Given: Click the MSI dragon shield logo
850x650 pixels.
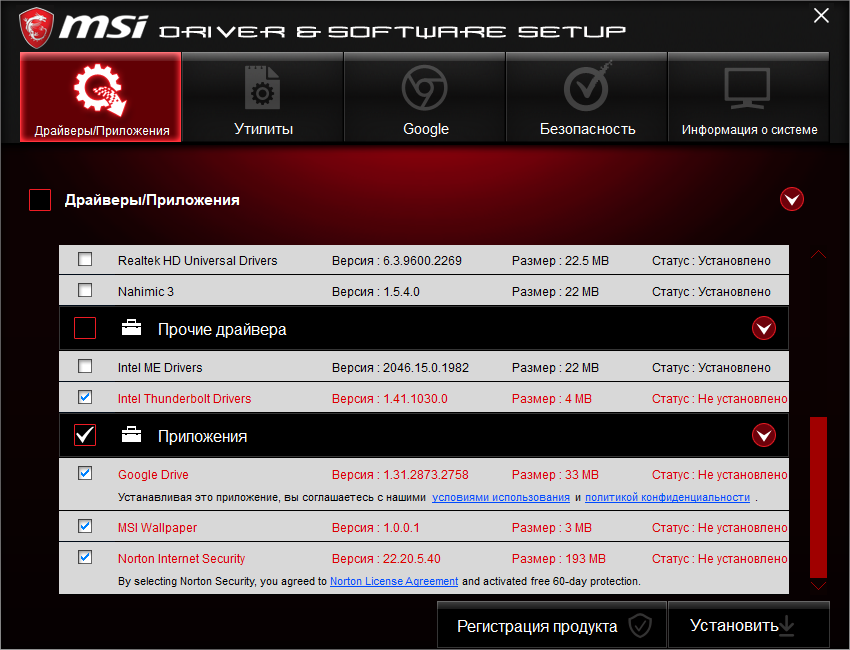Looking at the screenshot, I should (x=36, y=27).
